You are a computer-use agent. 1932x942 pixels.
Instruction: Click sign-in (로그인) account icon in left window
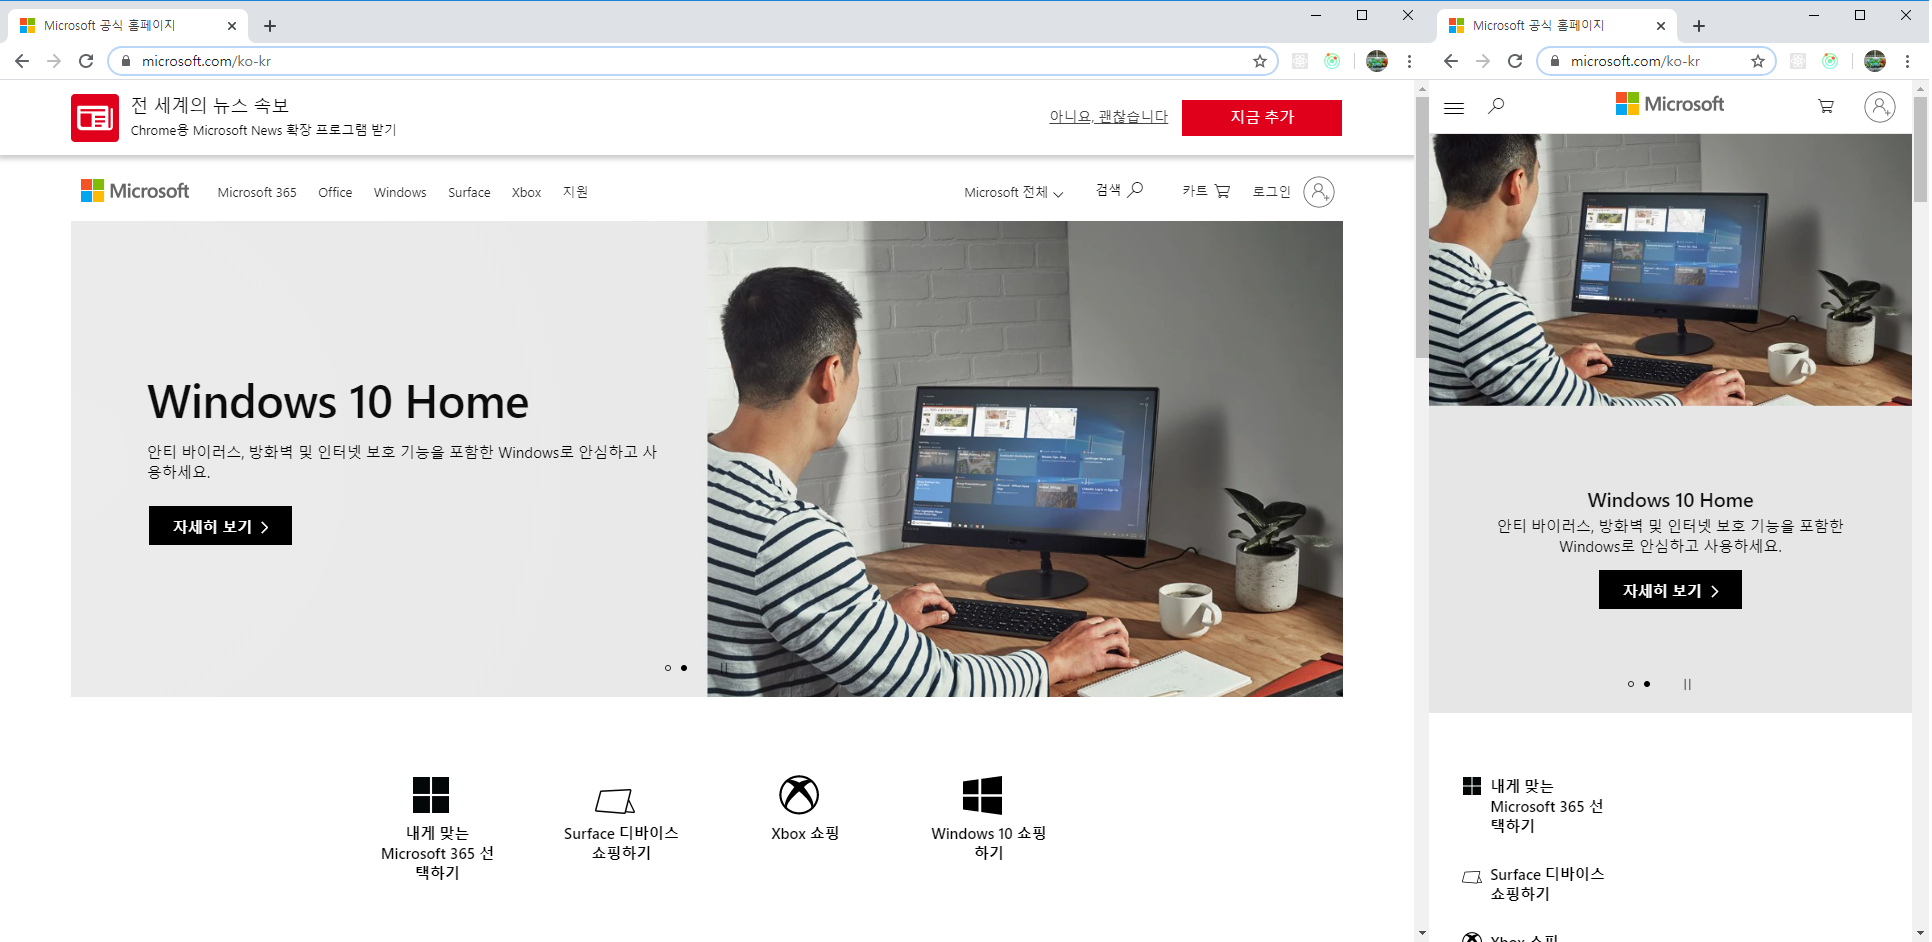[x=1319, y=192]
